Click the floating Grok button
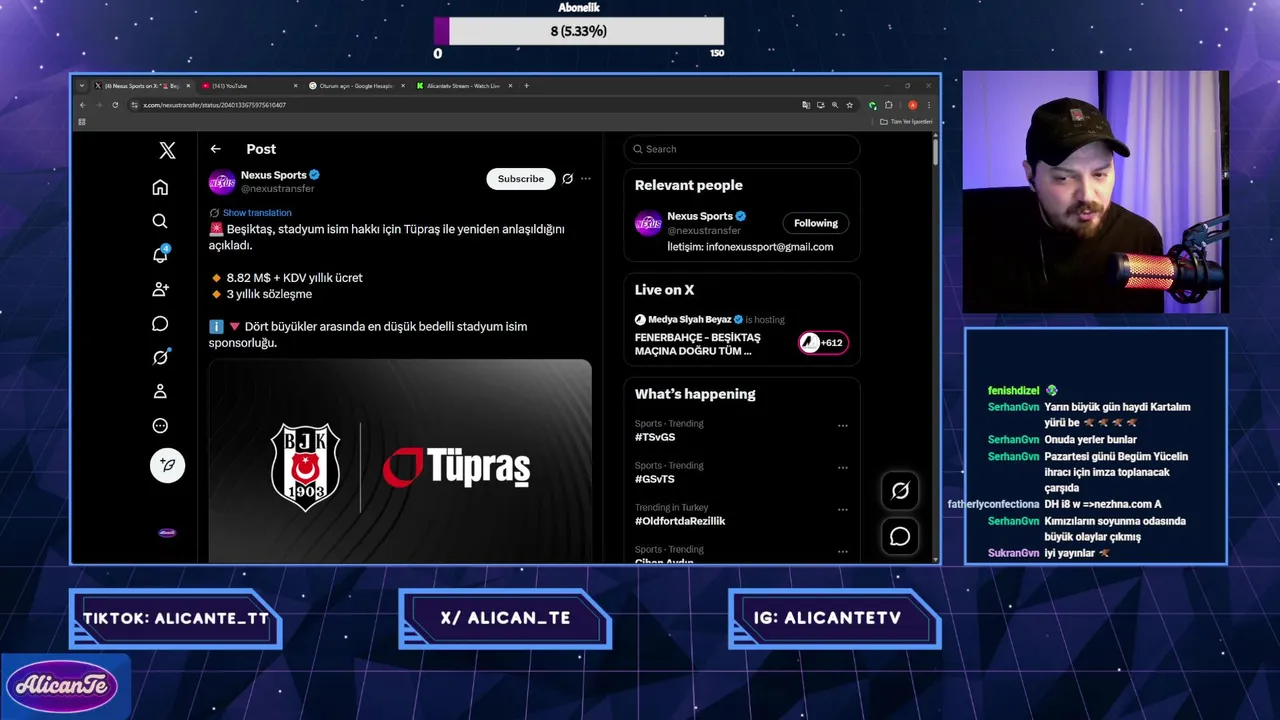1280x720 pixels. (x=900, y=490)
